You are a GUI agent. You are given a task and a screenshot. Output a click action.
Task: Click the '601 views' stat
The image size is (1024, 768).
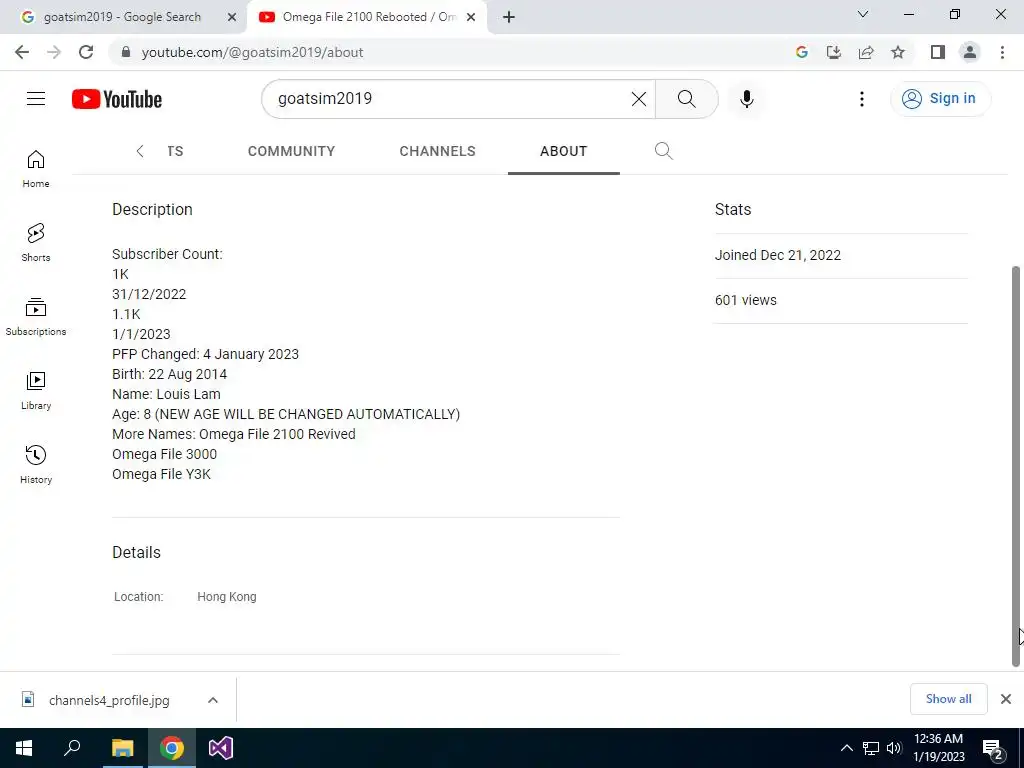[746, 300]
